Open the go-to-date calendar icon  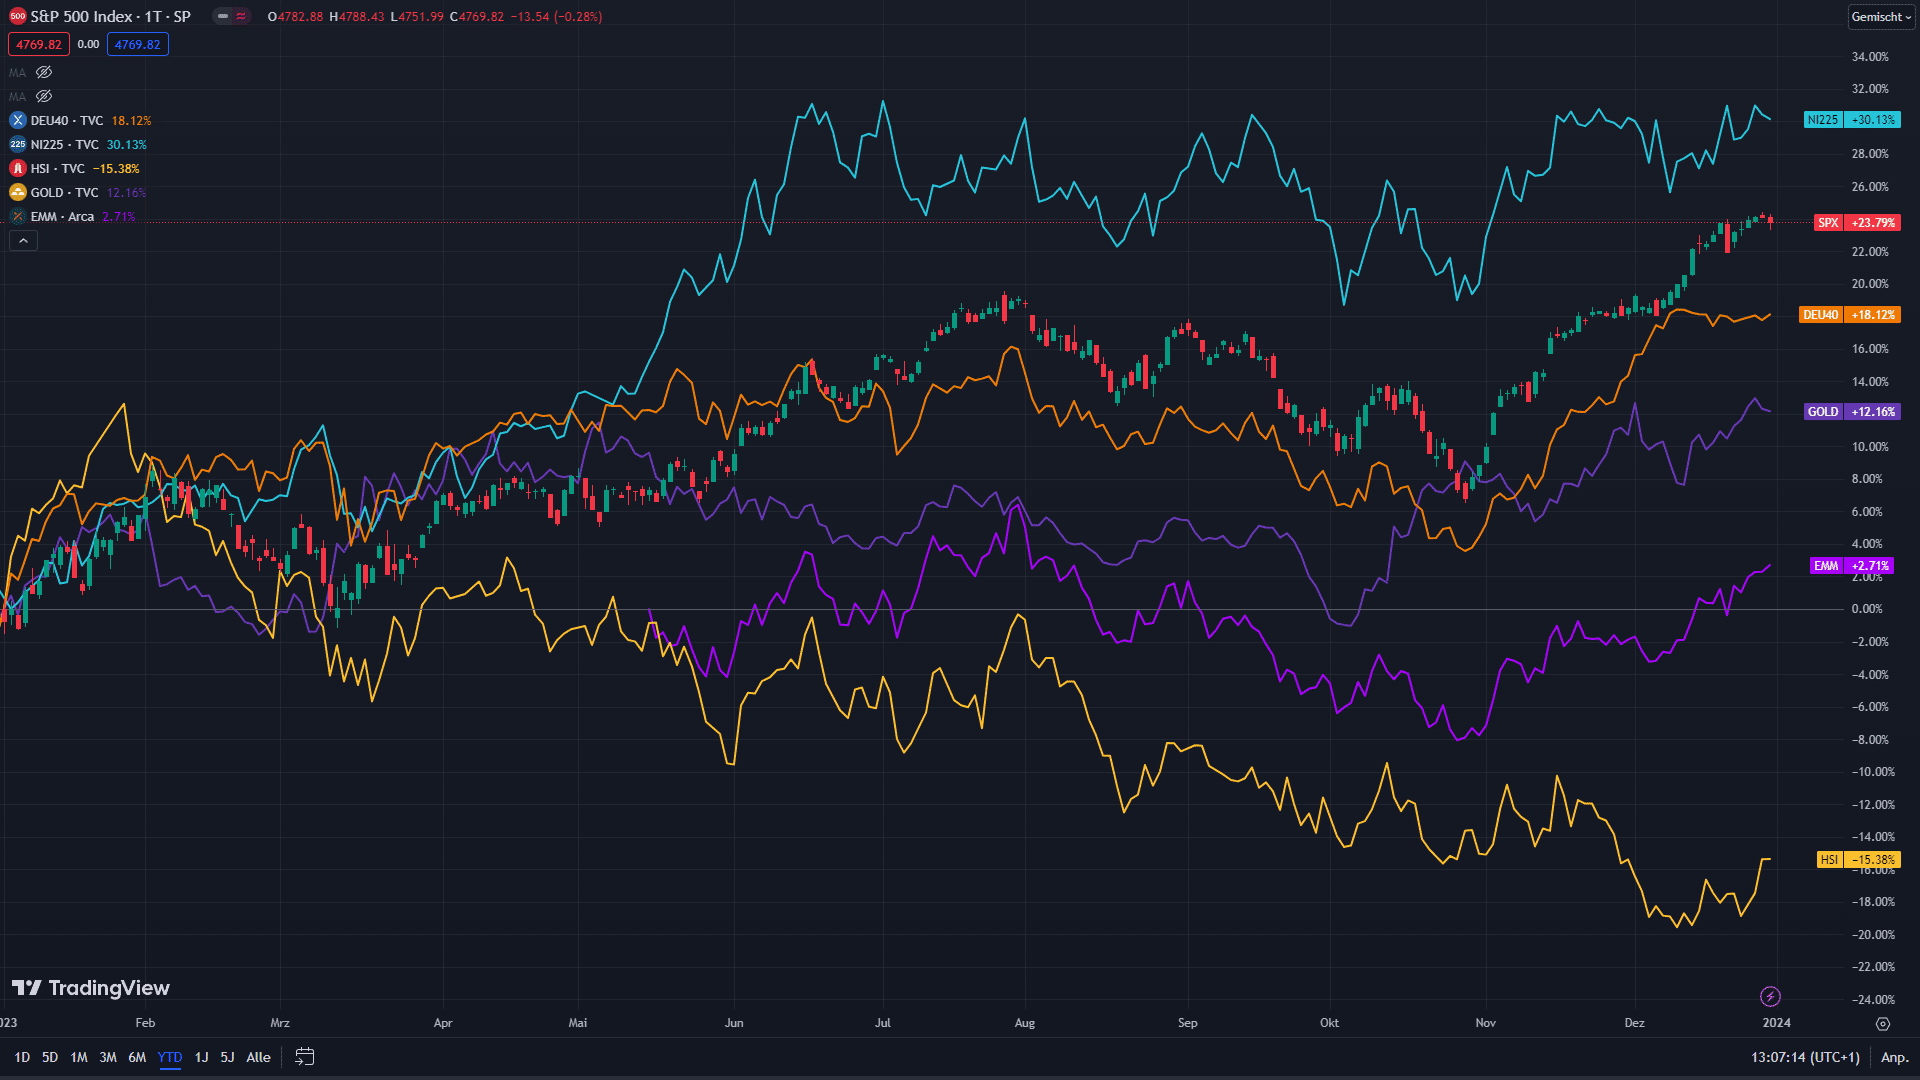tap(305, 1057)
